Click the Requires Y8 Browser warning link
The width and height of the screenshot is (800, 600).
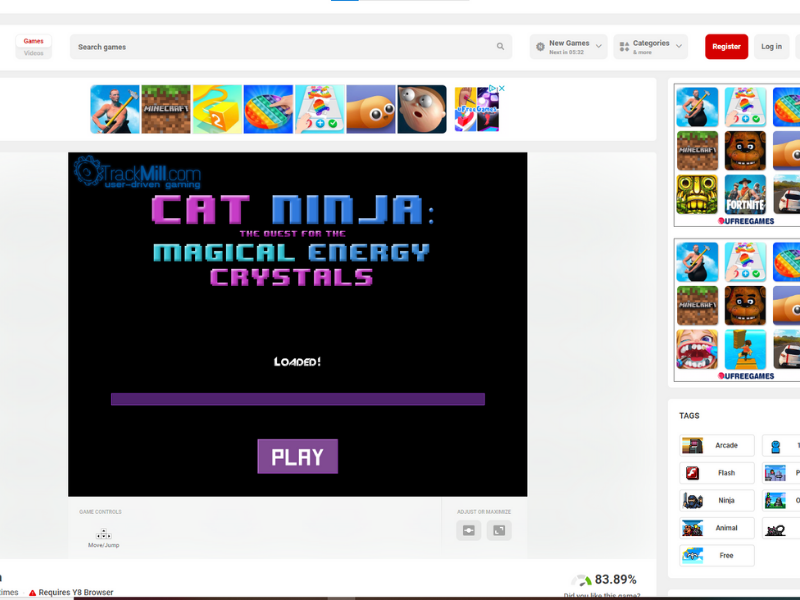(x=71, y=592)
